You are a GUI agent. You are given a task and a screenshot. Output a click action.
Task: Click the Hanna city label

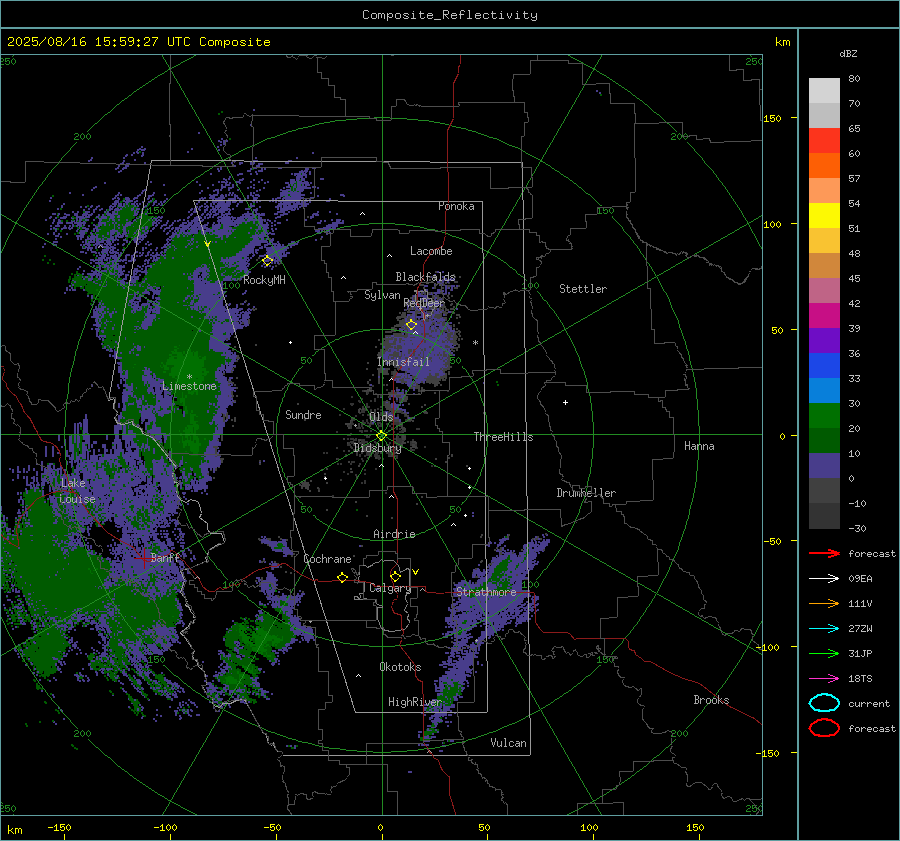pos(699,446)
